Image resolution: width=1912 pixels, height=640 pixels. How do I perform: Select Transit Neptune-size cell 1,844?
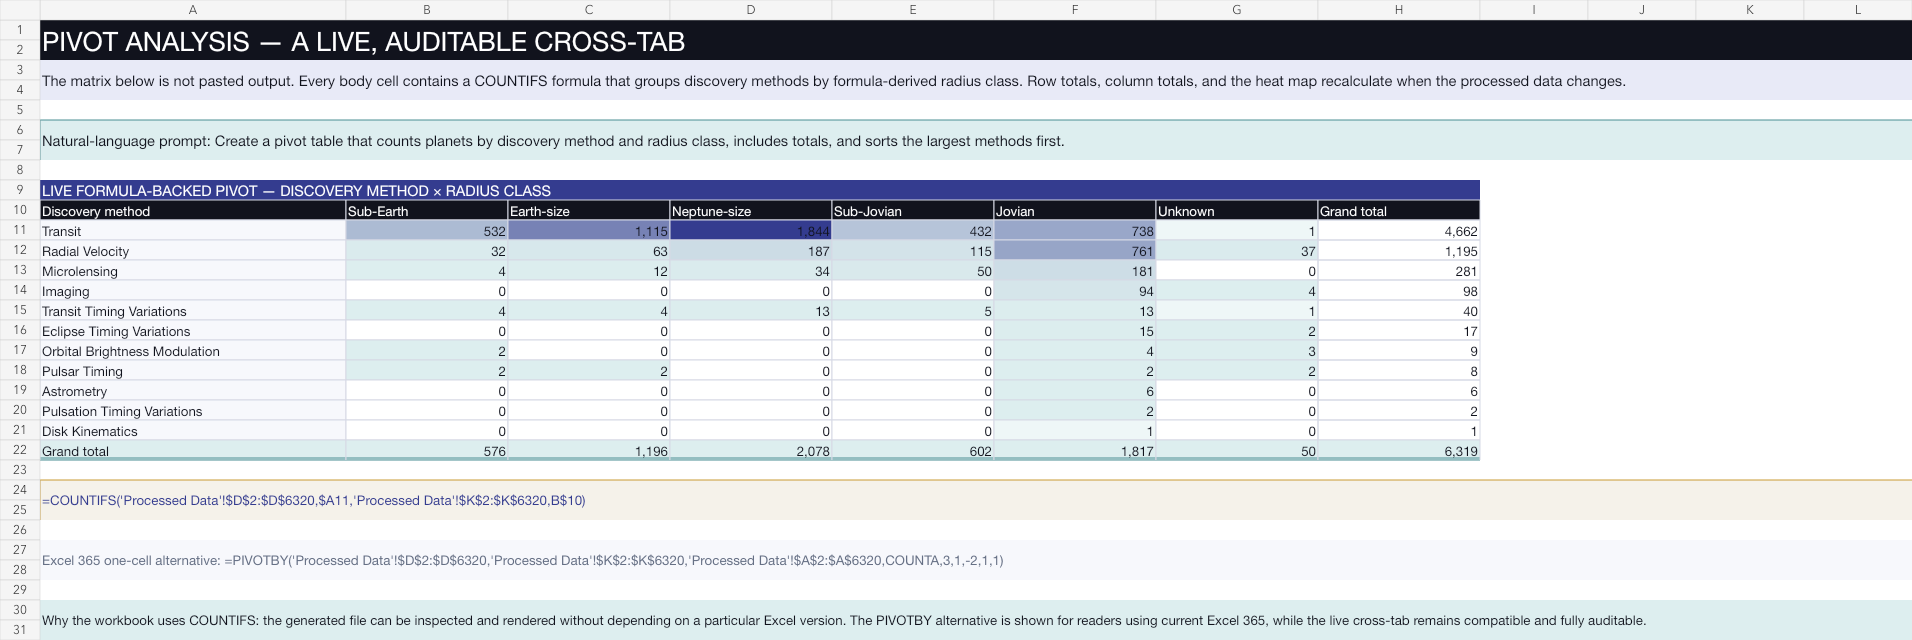point(751,231)
